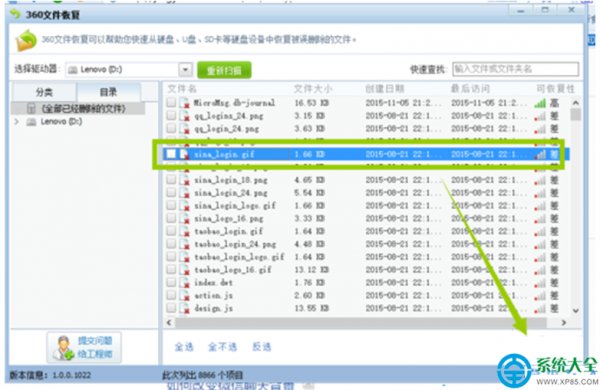Click deleted file icon of index.dat

[185, 282]
